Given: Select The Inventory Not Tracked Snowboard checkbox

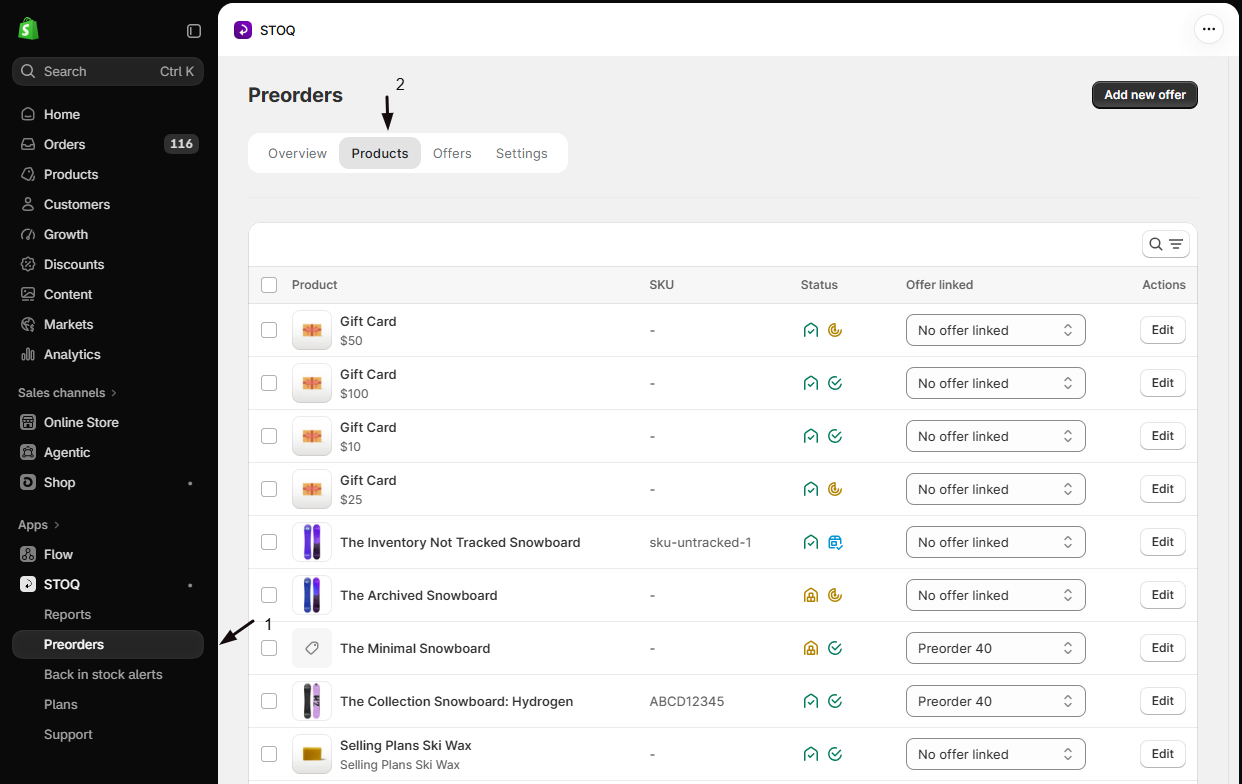Looking at the screenshot, I should click(269, 542).
